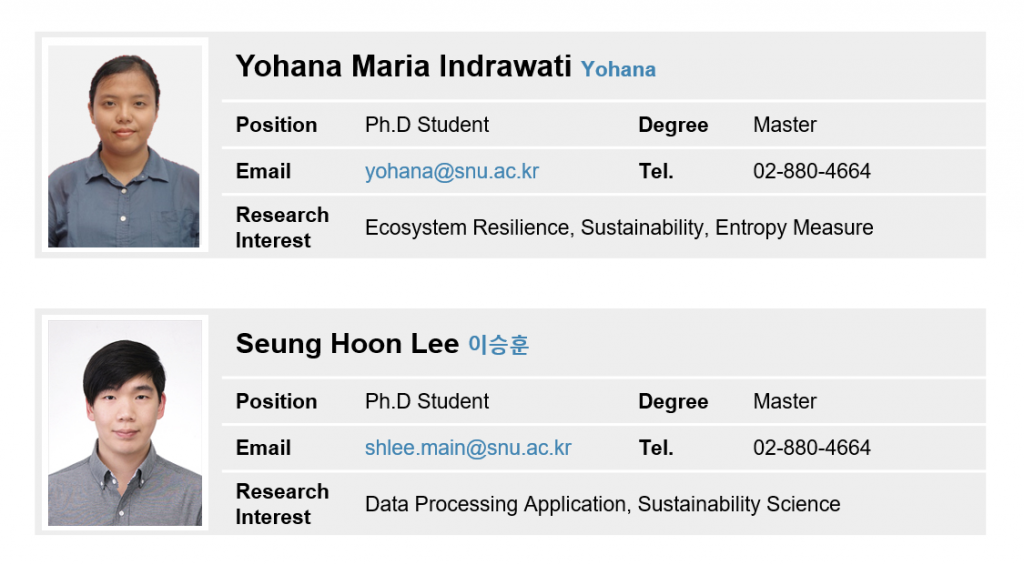Click the name heading Seung Hoon Lee
Viewport: 1024px width, 565px height.
point(347,344)
